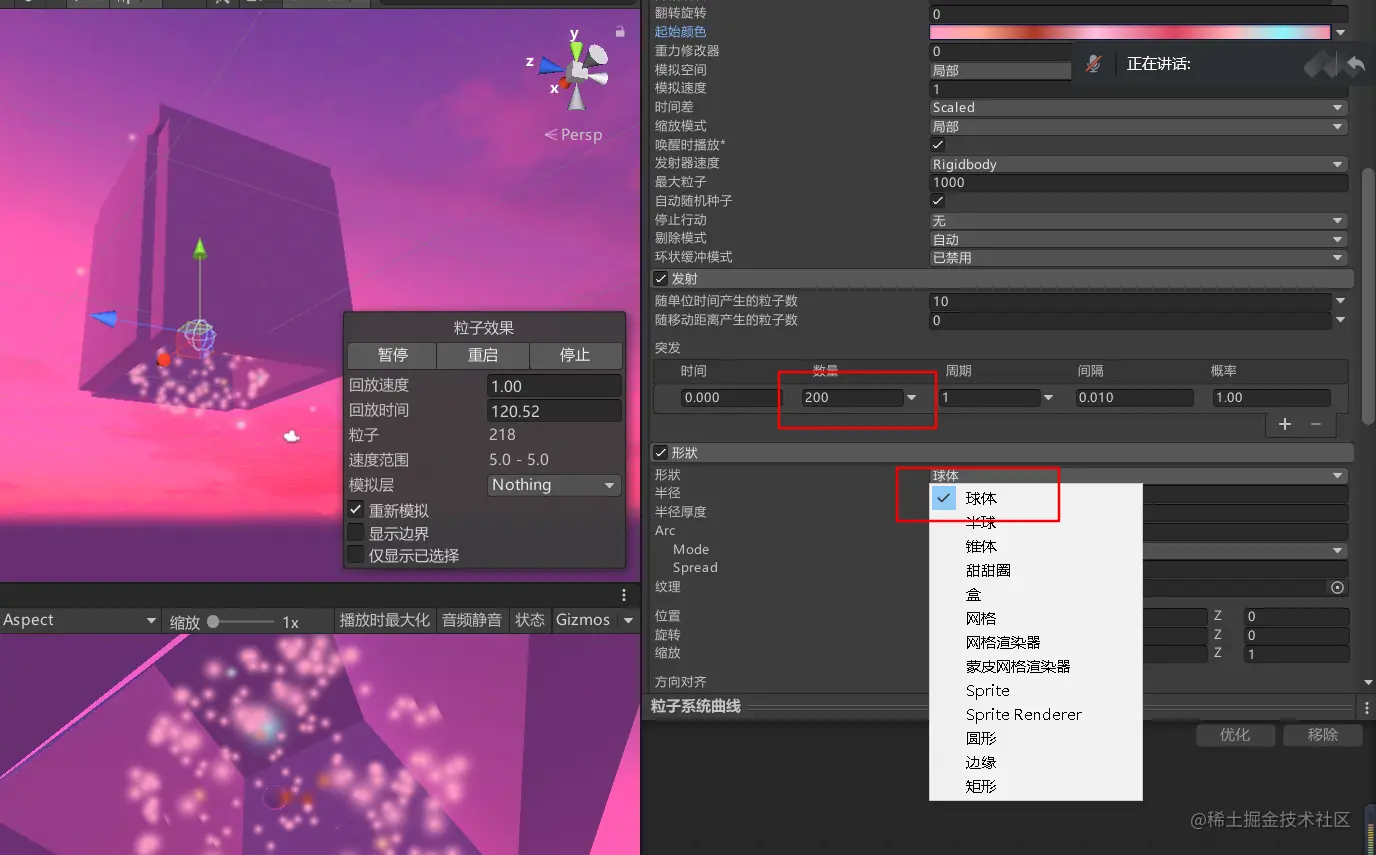Enable 仅显示已选择 checkbox
This screenshot has height=855, width=1376.
(x=355, y=555)
